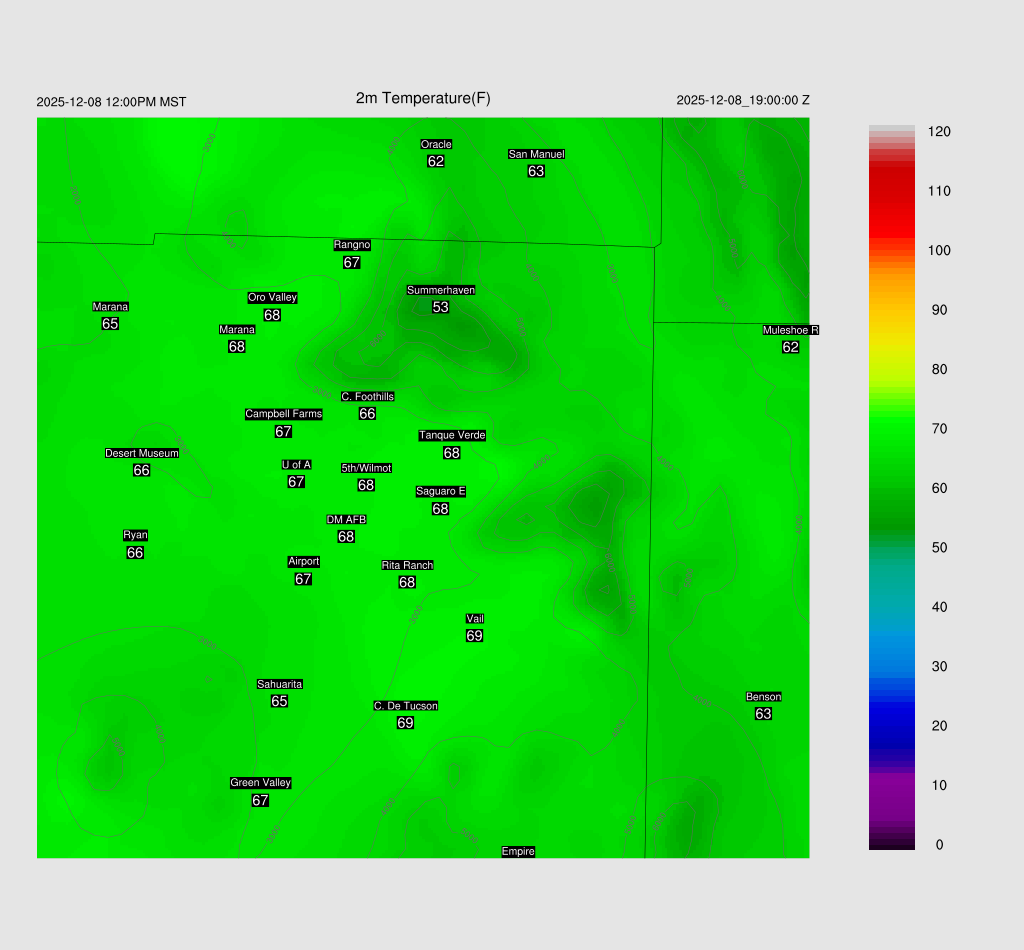Click the Muleshoe R station label
Viewport: 1024px width, 950px height.
click(790, 330)
